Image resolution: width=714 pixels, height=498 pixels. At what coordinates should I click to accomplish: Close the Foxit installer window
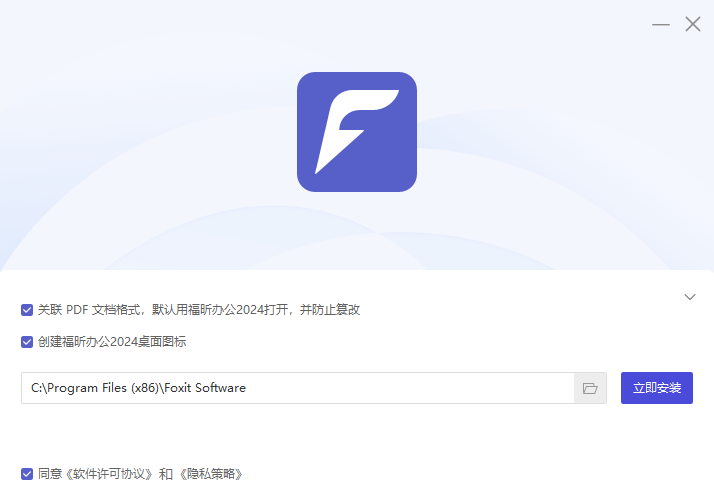point(693,24)
